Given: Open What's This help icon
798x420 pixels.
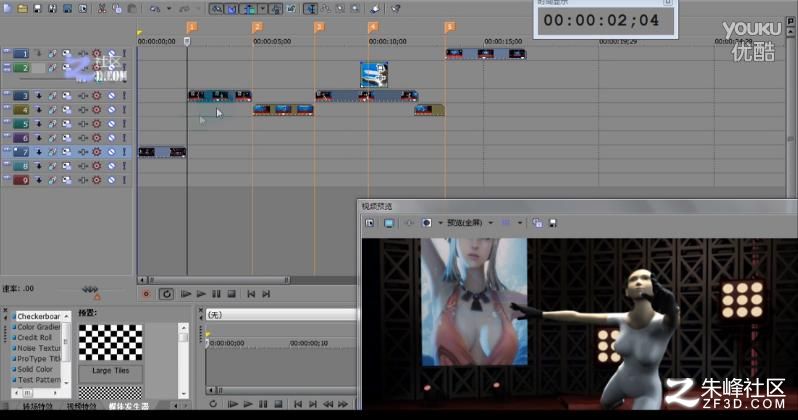Looking at the screenshot, I should click(x=395, y=8).
